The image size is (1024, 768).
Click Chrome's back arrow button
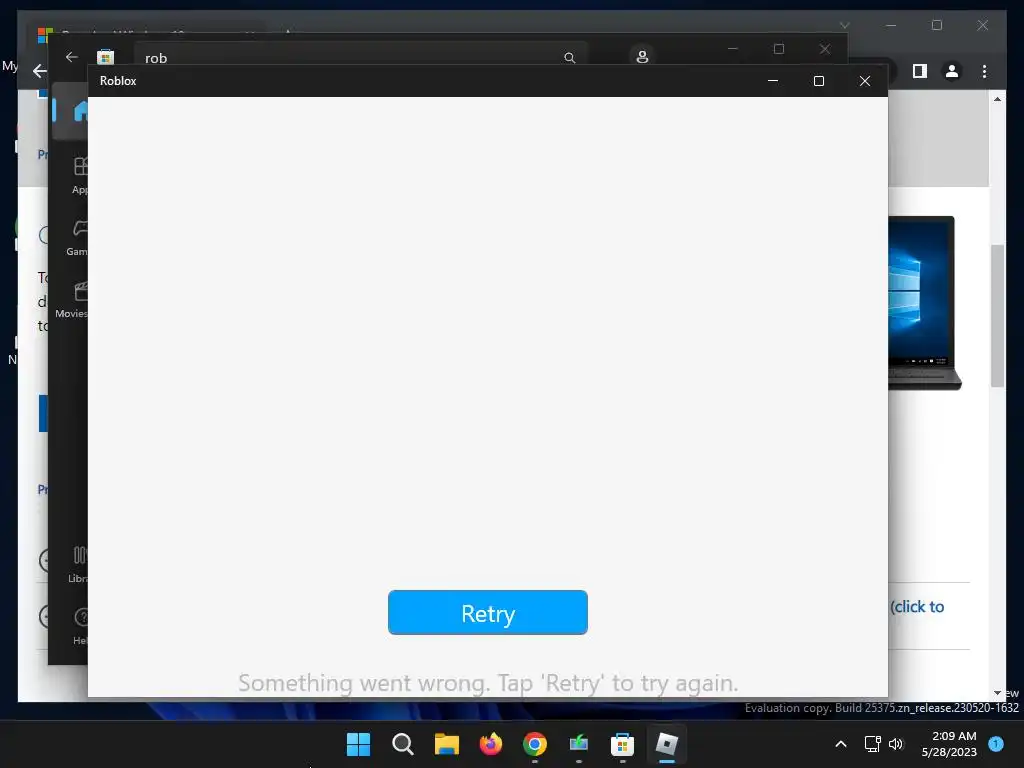40,71
